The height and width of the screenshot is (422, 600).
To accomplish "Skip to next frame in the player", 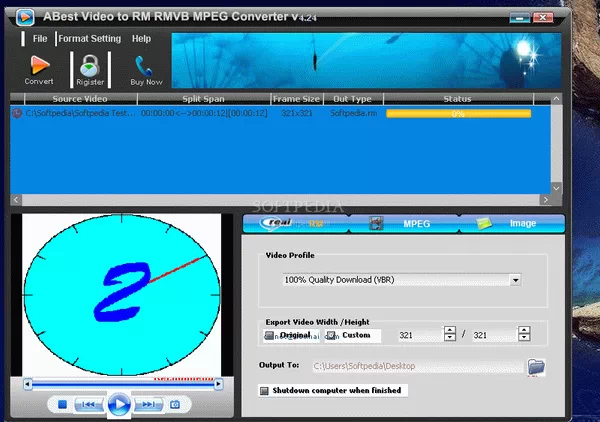I will 148,404.
